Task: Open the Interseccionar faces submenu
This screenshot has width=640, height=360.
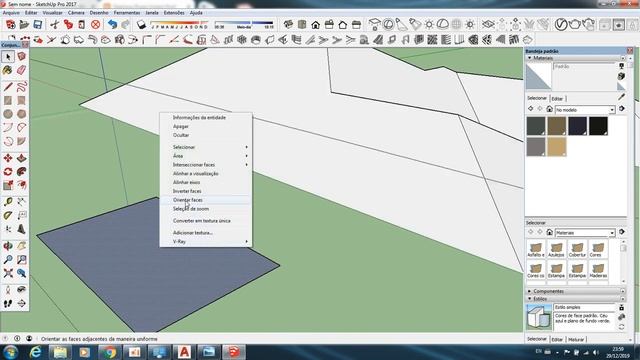Action: 206,165
